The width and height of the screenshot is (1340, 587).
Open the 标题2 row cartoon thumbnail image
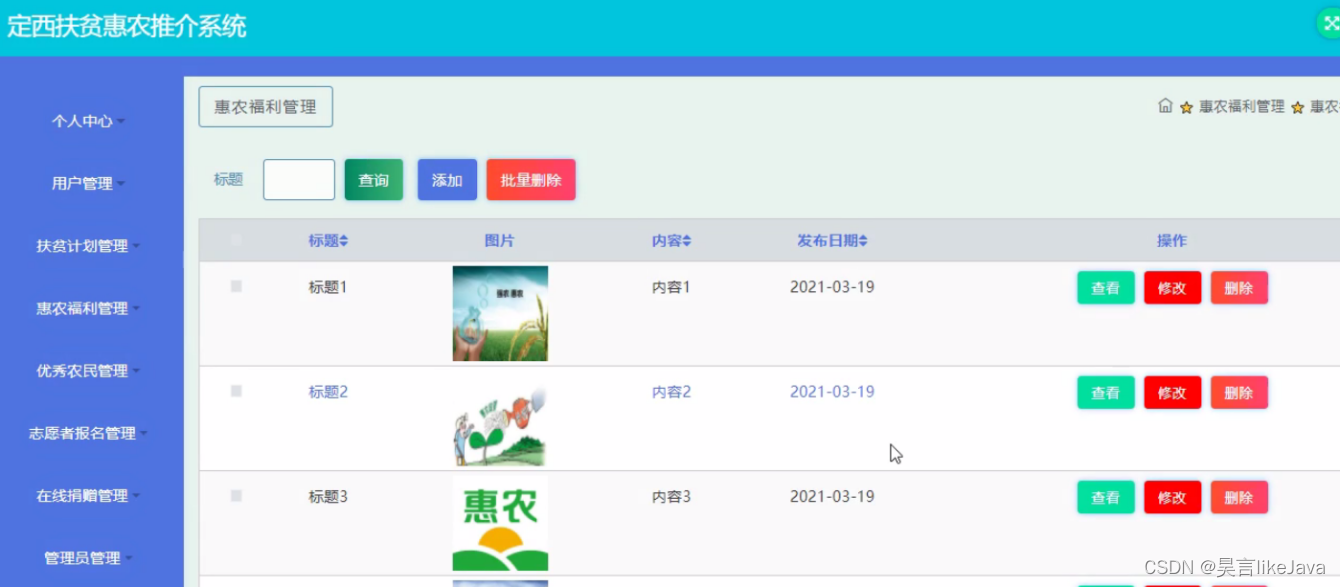(x=500, y=418)
